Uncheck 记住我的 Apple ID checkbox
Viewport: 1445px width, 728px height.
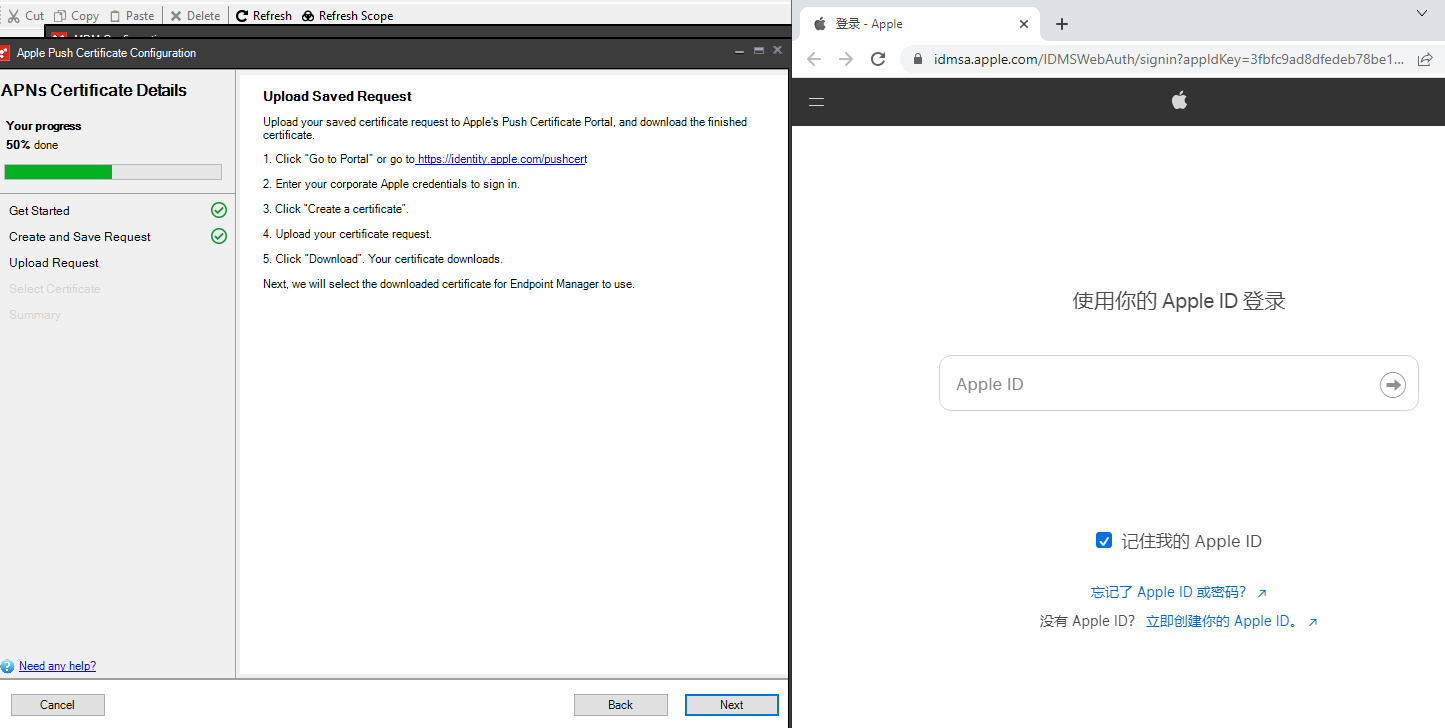pyautogui.click(x=1103, y=540)
